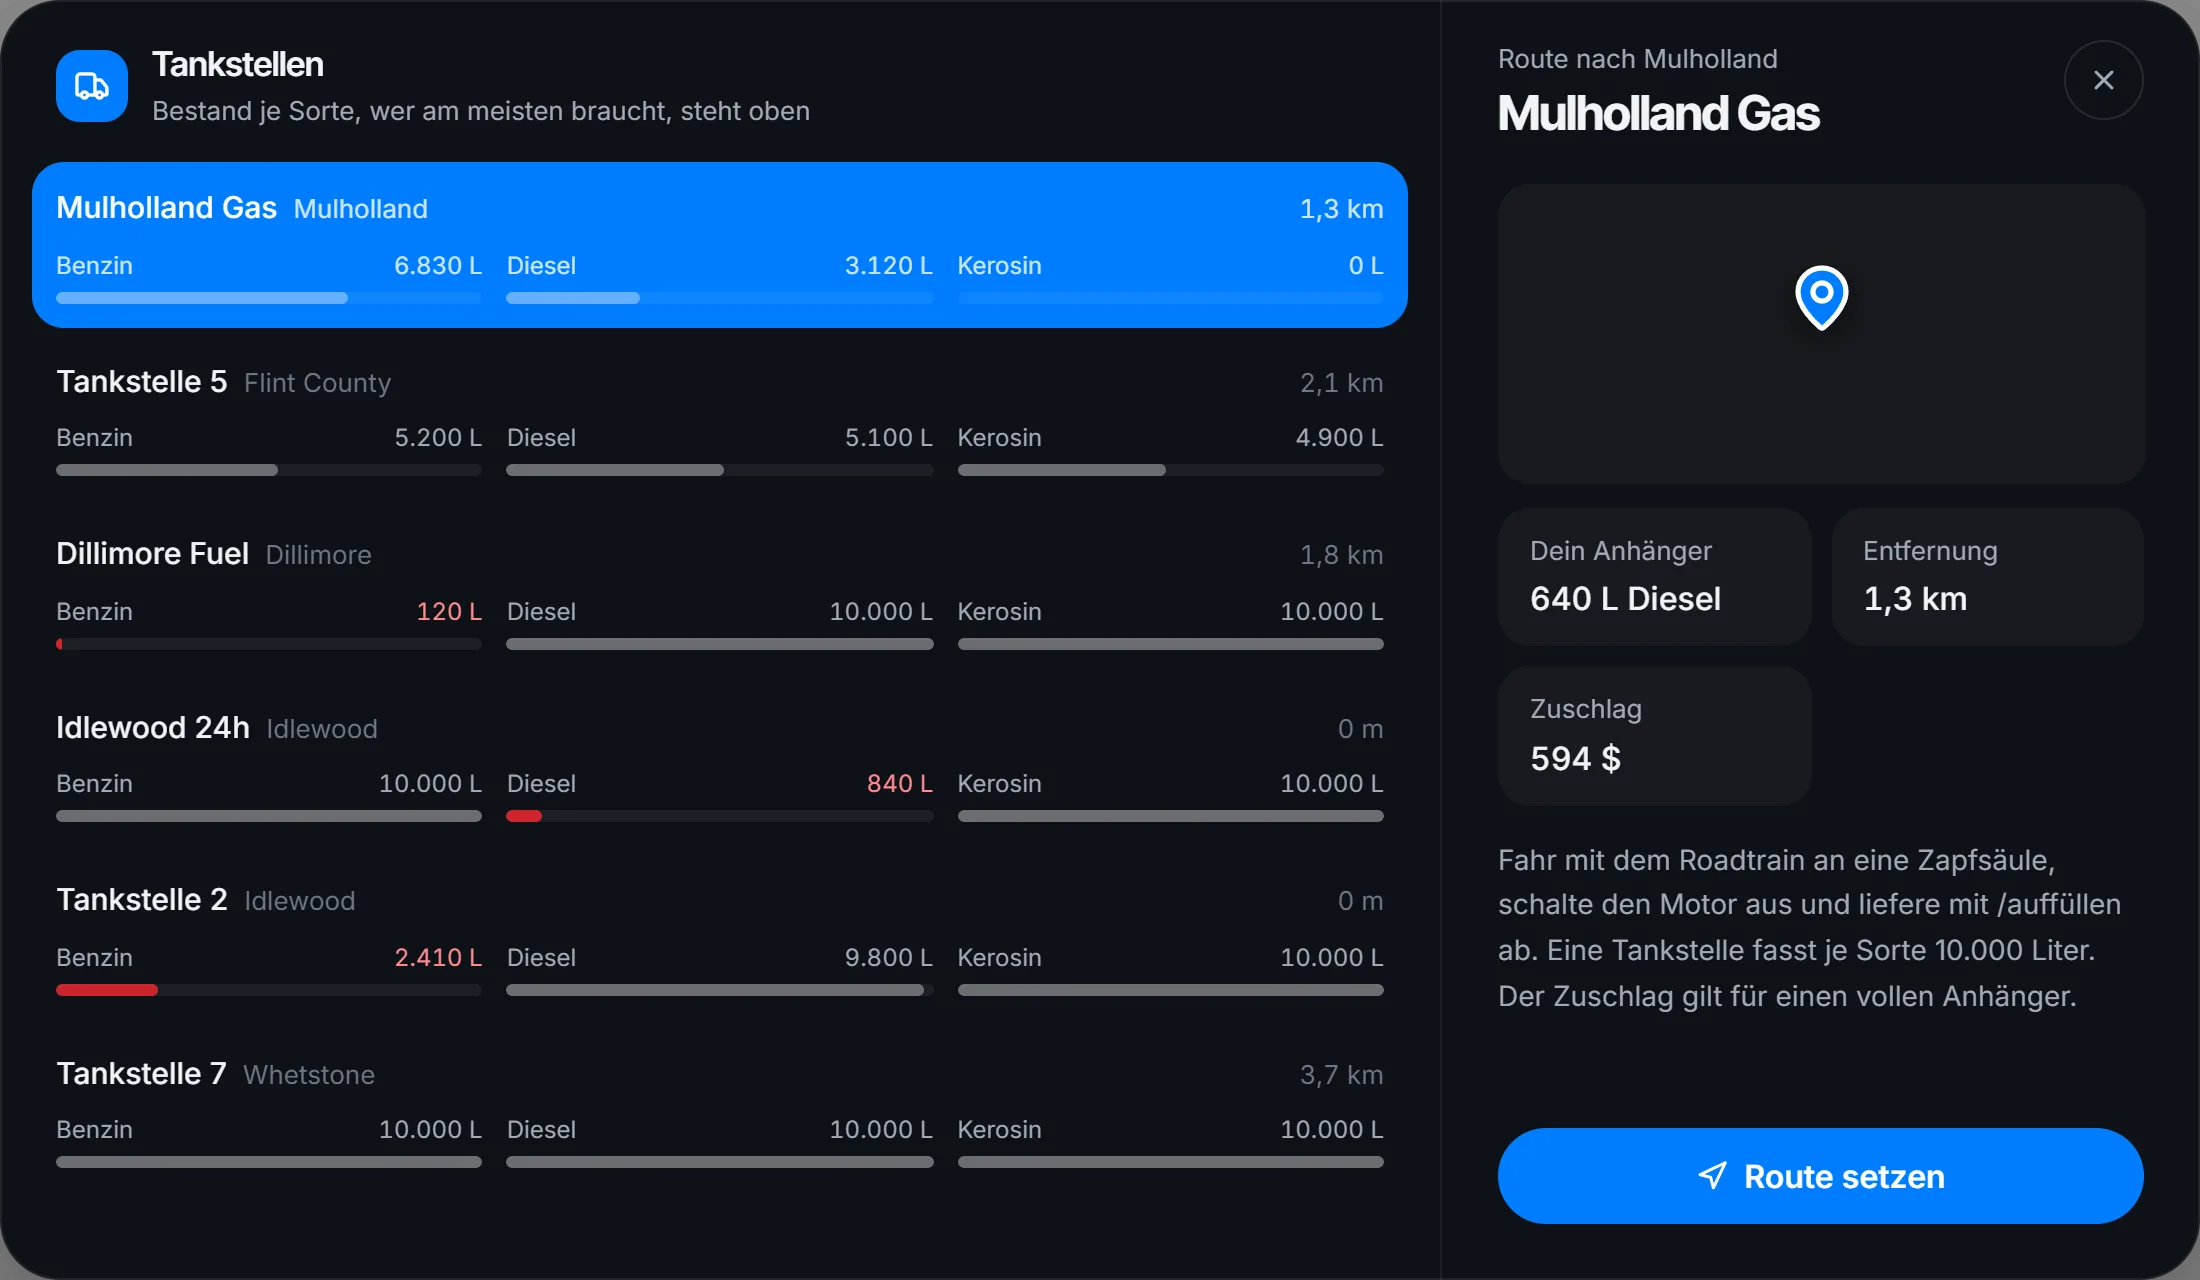The height and width of the screenshot is (1280, 2200).
Task: Close the Mulholland Gas route panel
Action: (x=2104, y=80)
